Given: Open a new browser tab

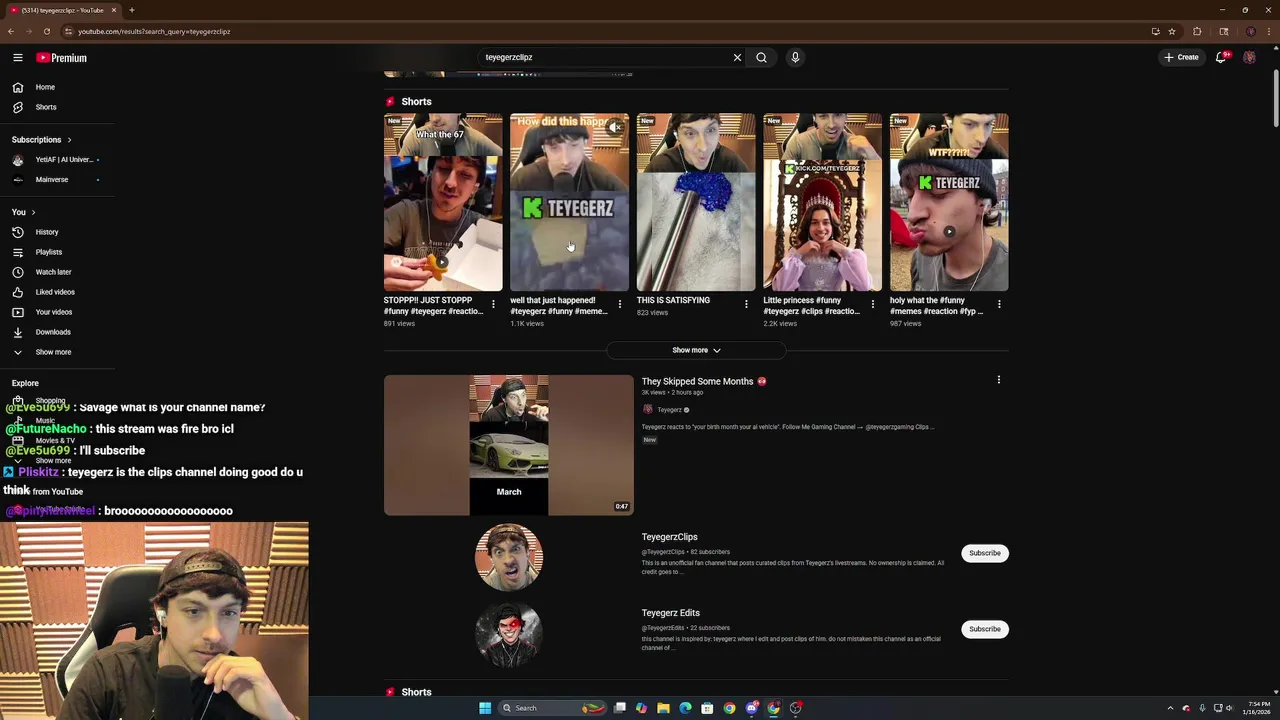Looking at the screenshot, I should [131, 10].
